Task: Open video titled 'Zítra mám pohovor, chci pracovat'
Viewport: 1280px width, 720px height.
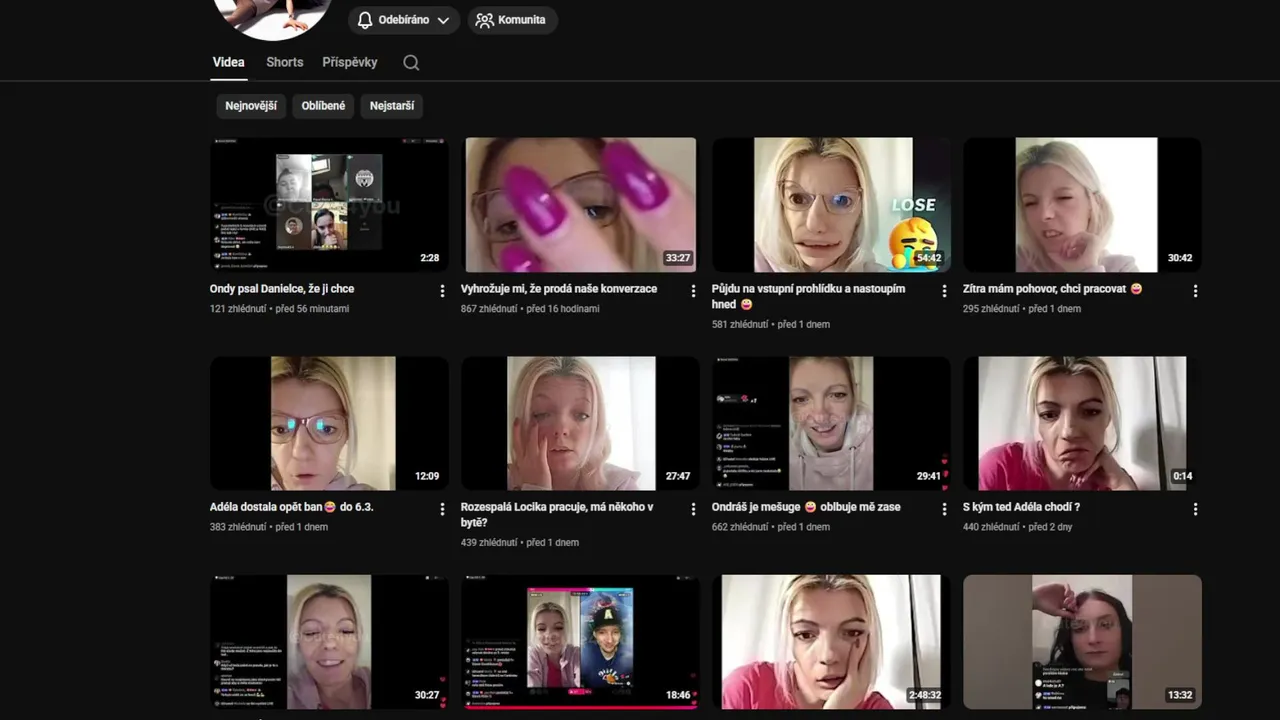Action: [1052, 289]
